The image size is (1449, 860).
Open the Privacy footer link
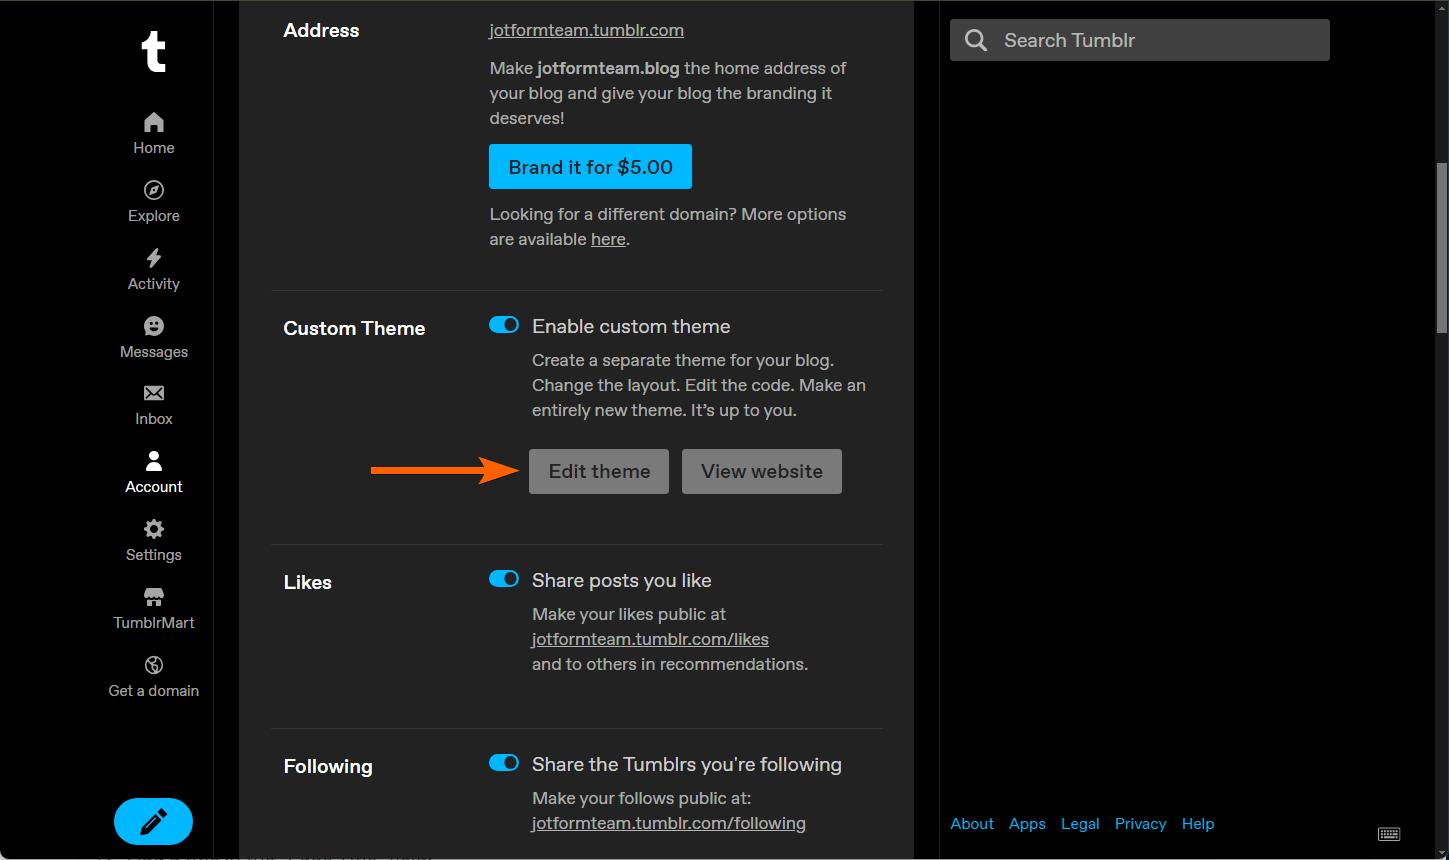(x=1141, y=824)
